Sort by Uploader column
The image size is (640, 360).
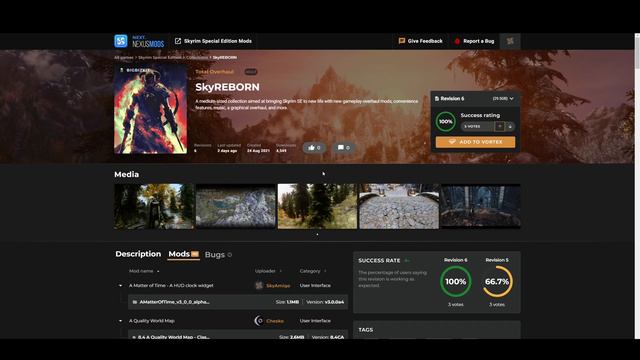point(268,271)
